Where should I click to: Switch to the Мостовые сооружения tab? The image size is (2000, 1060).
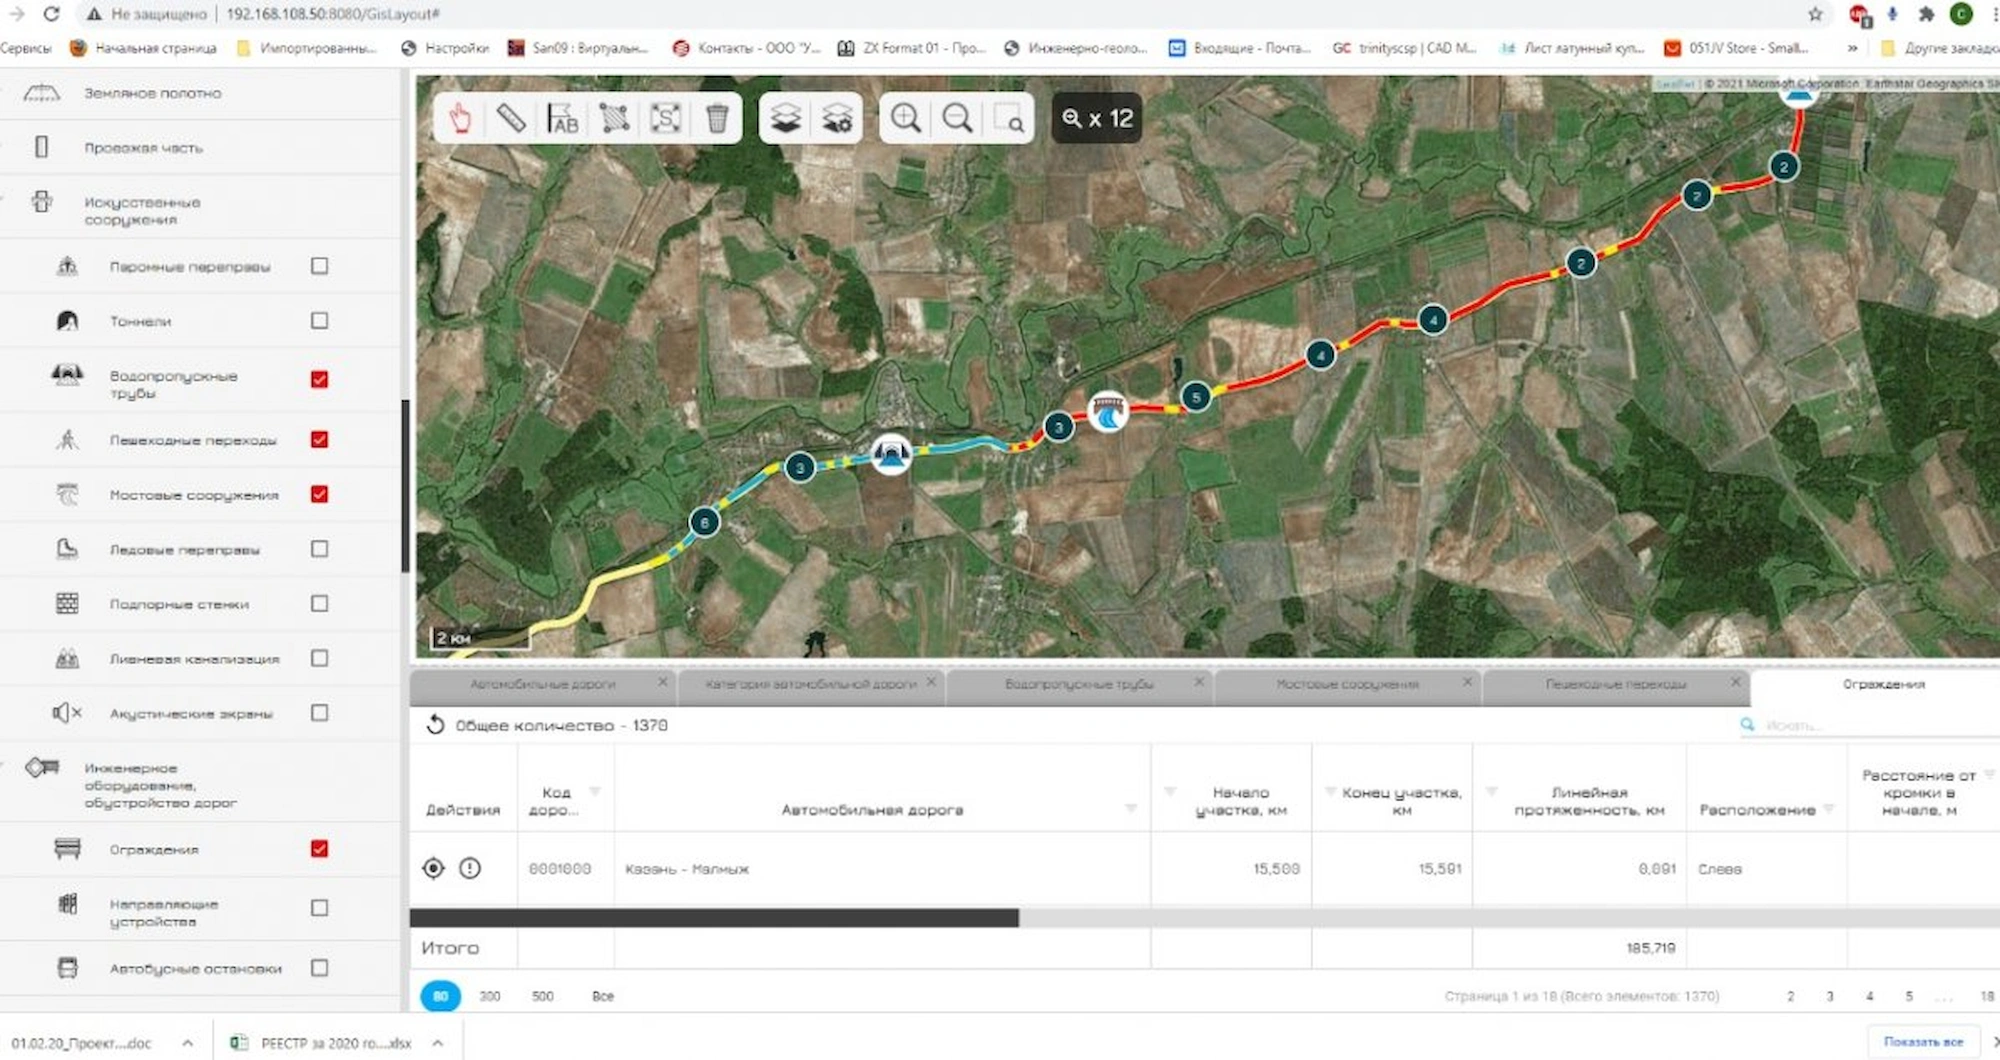pyautogui.click(x=1347, y=685)
